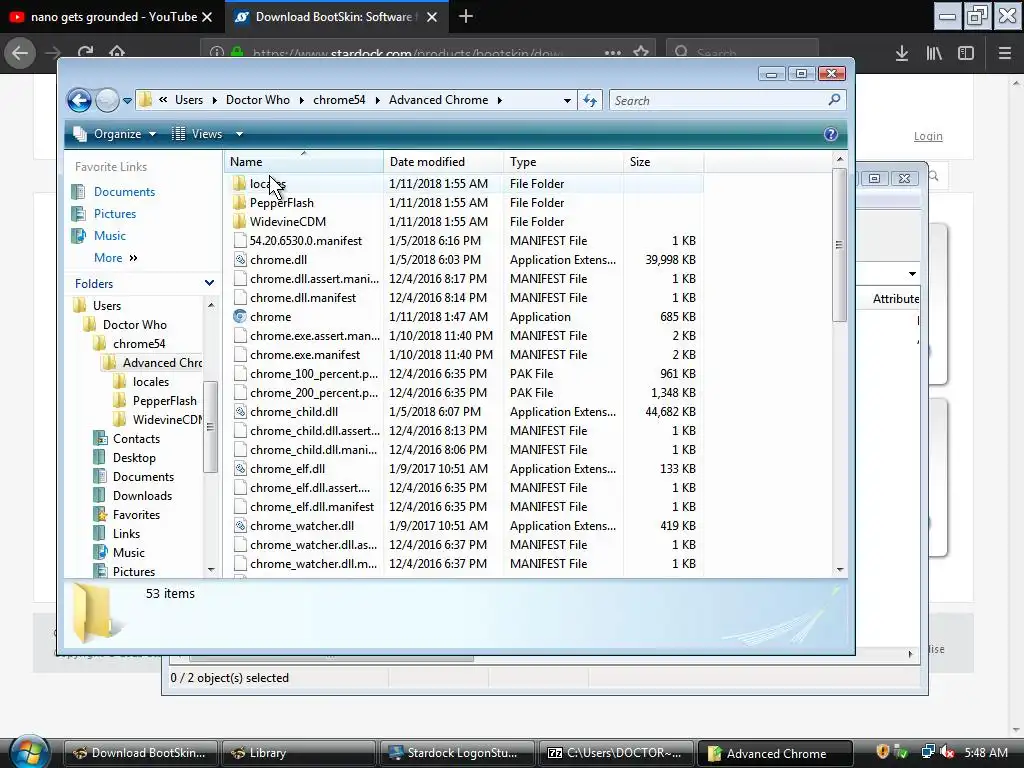The height and width of the screenshot is (768, 1024).
Task: Open Explorer Help icon
Action: tap(831, 134)
